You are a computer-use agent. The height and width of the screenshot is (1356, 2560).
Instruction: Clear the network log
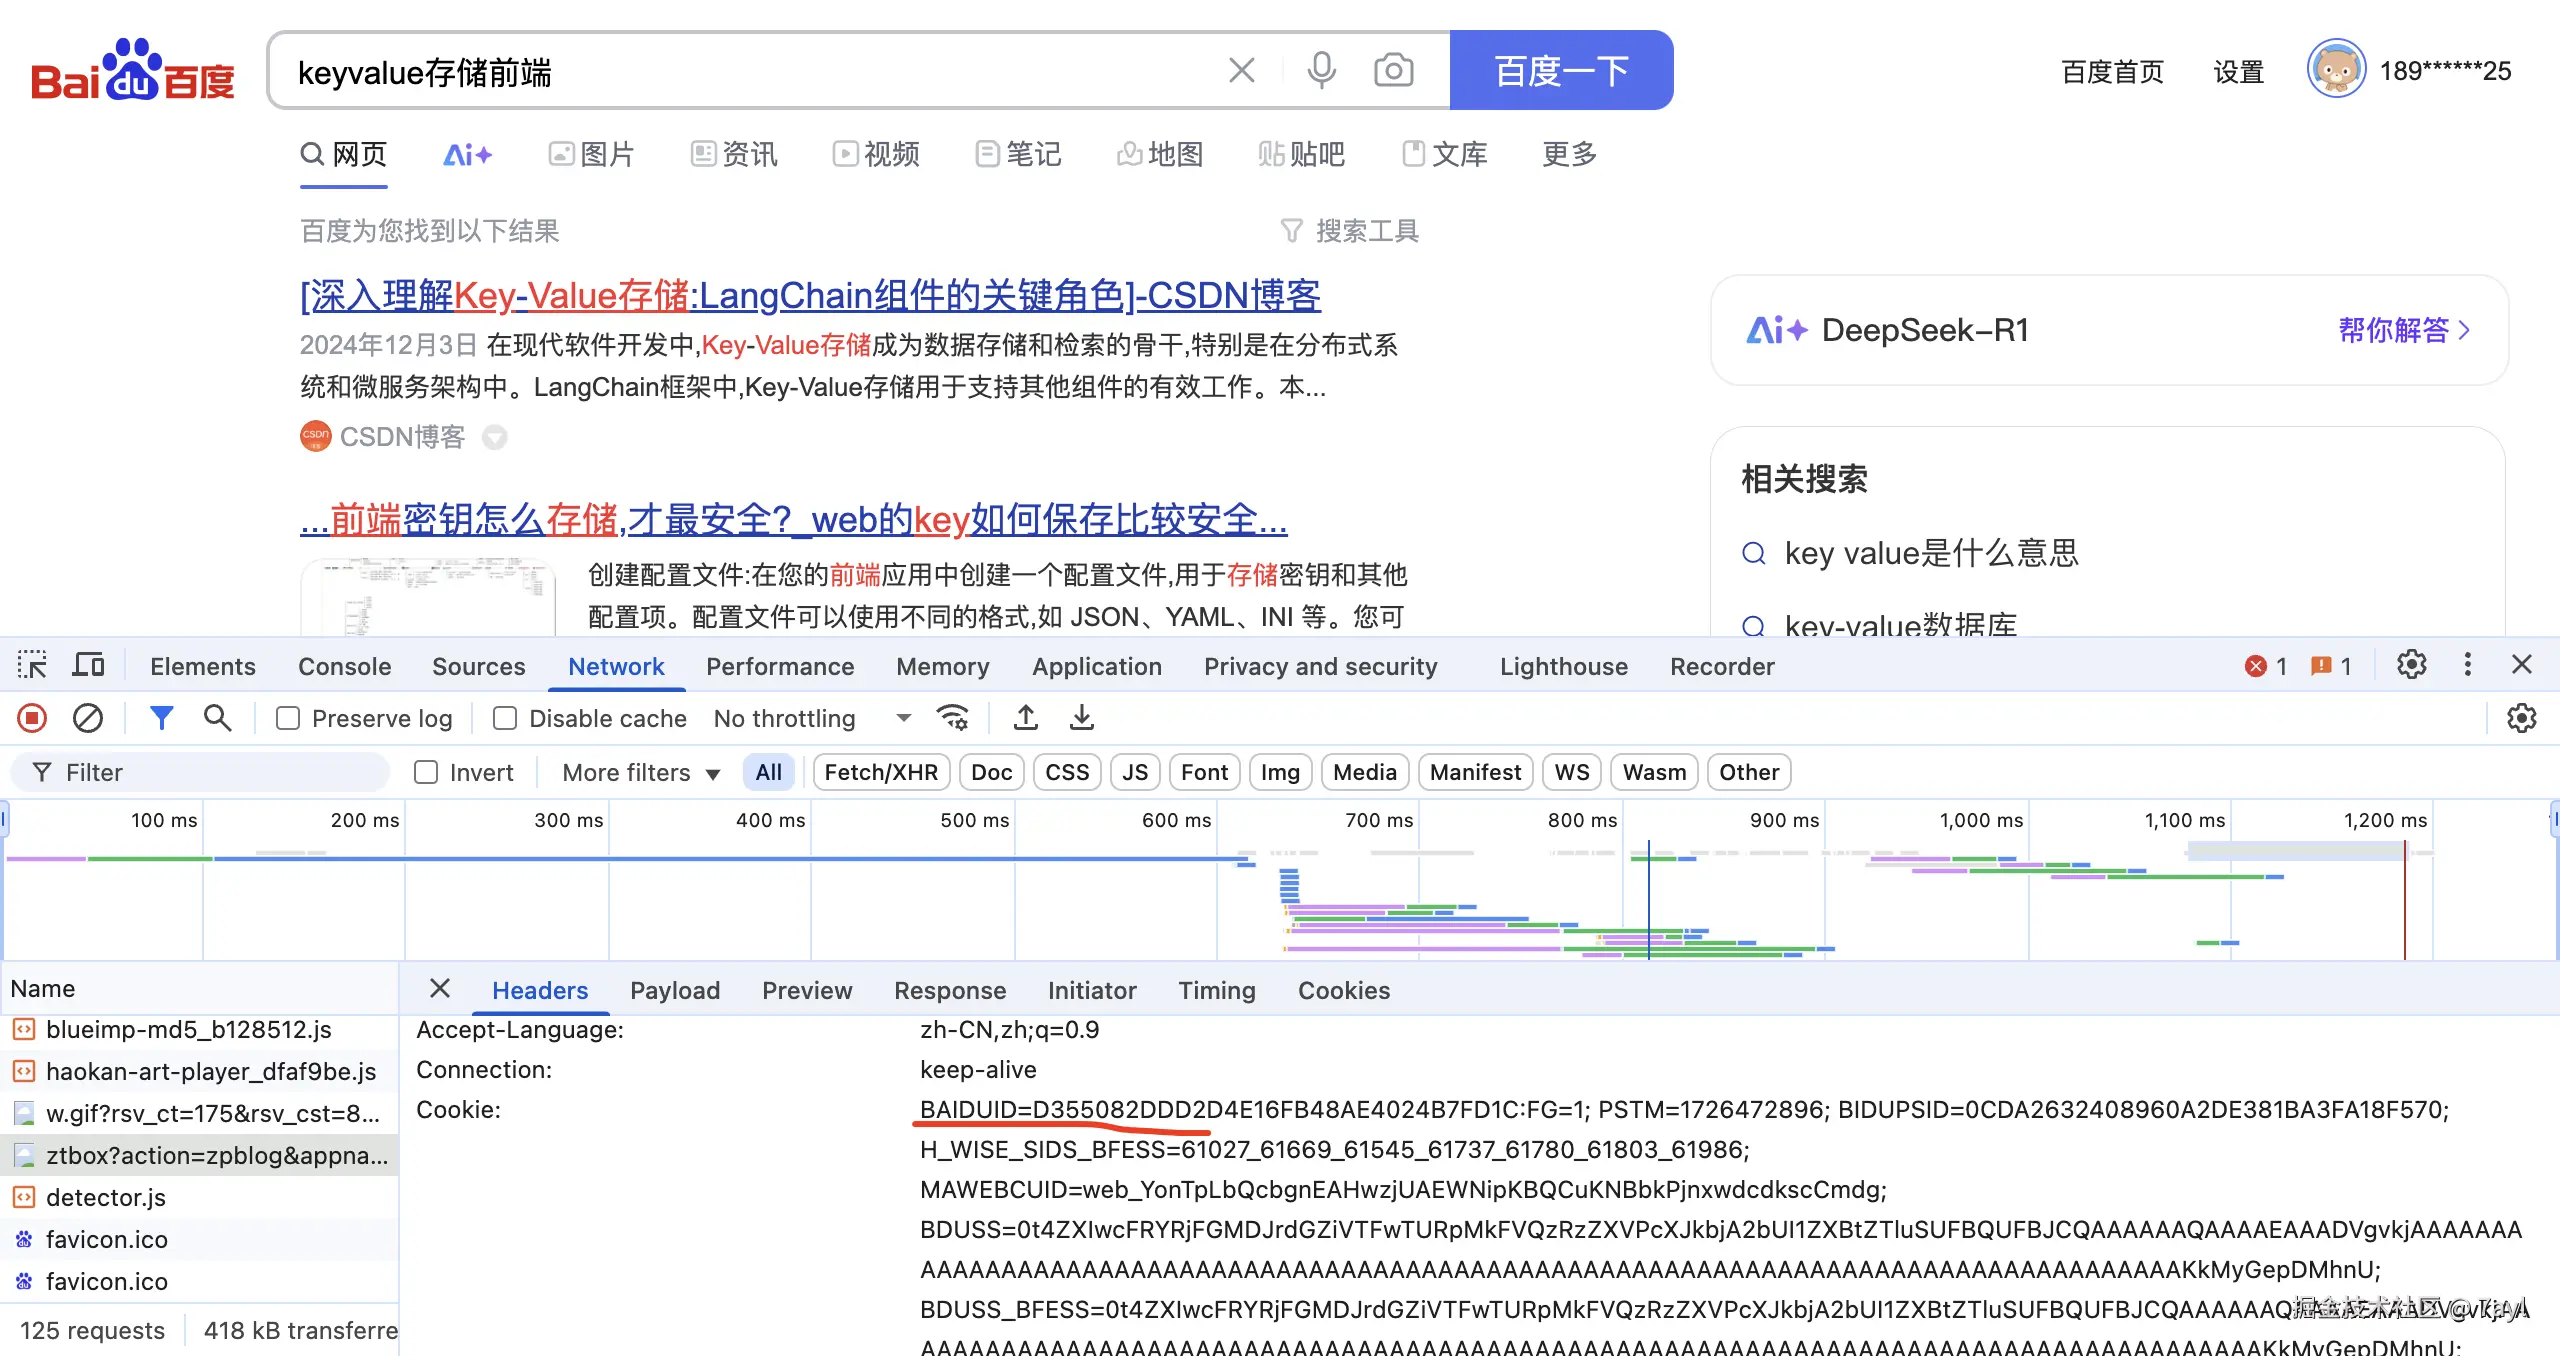pyautogui.click(x=88, y=718)
